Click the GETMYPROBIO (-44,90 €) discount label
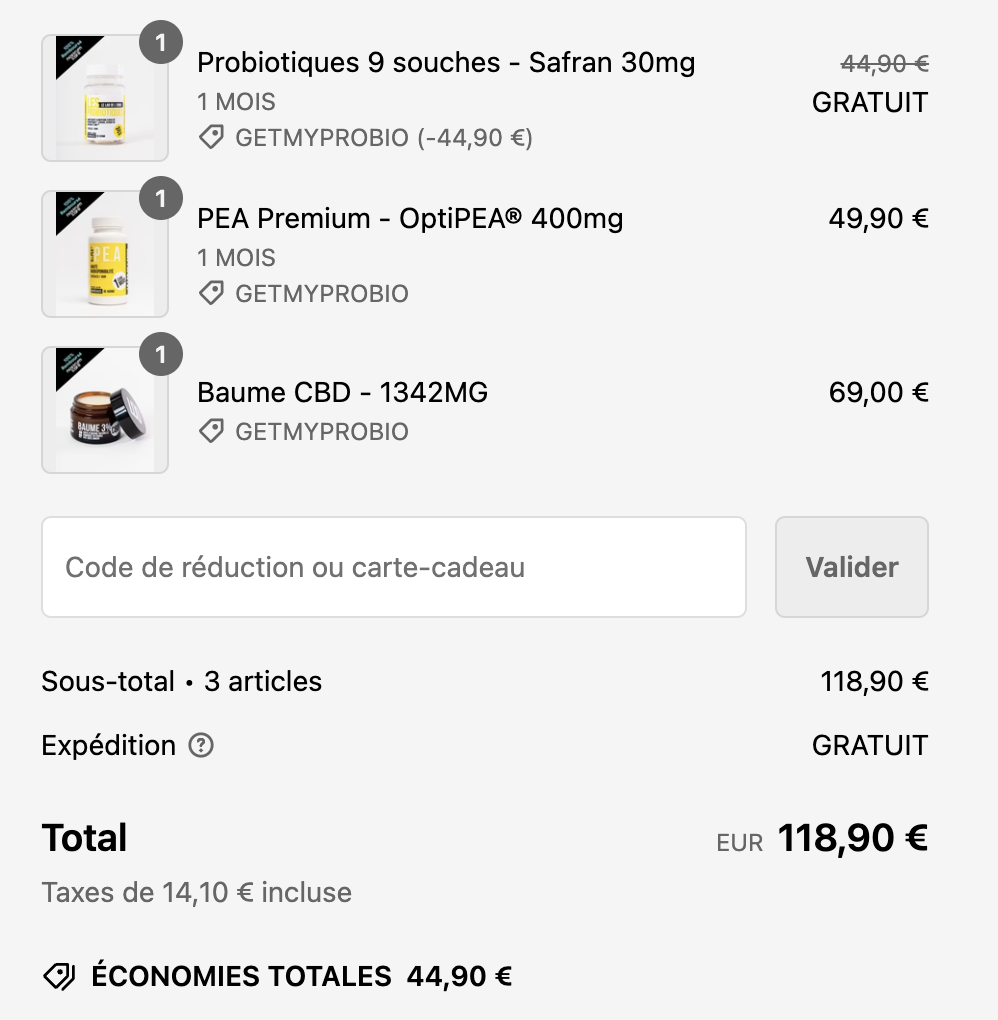The width and height of the screenshot is (998, 1020). tap(384, 138)
